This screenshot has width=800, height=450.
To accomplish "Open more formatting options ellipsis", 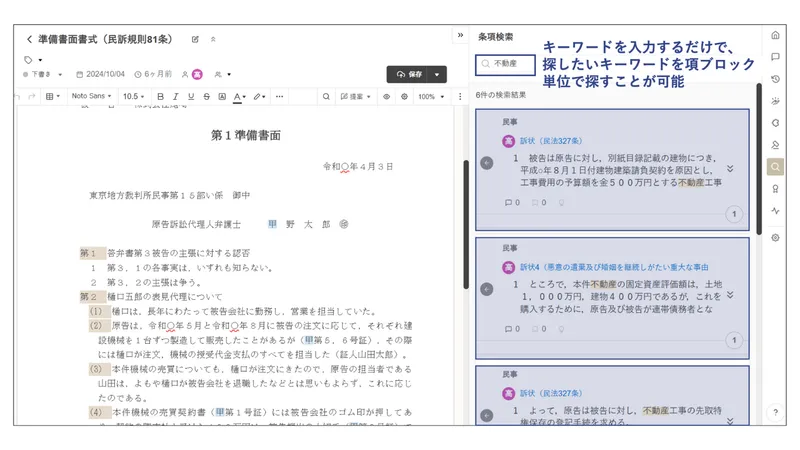I will click(x=279, y=96).
